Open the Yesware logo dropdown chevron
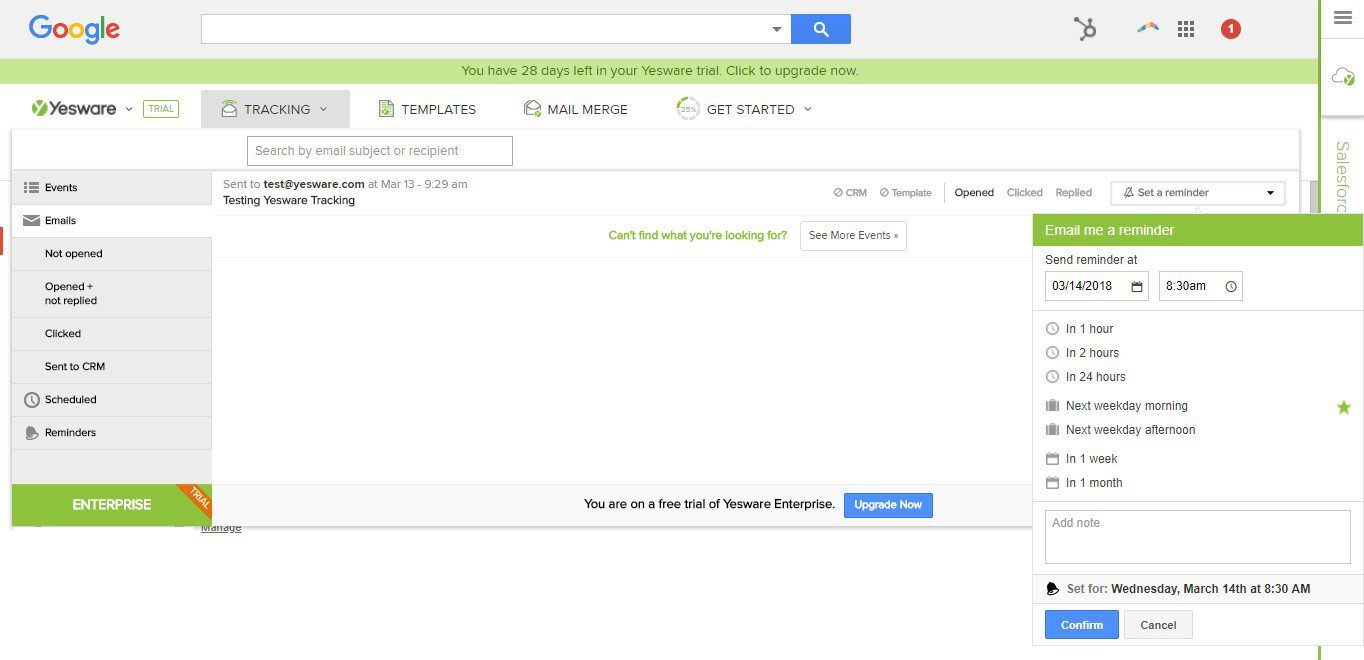This screenshot has width=1364, height=660. click(x=129, y=109)
